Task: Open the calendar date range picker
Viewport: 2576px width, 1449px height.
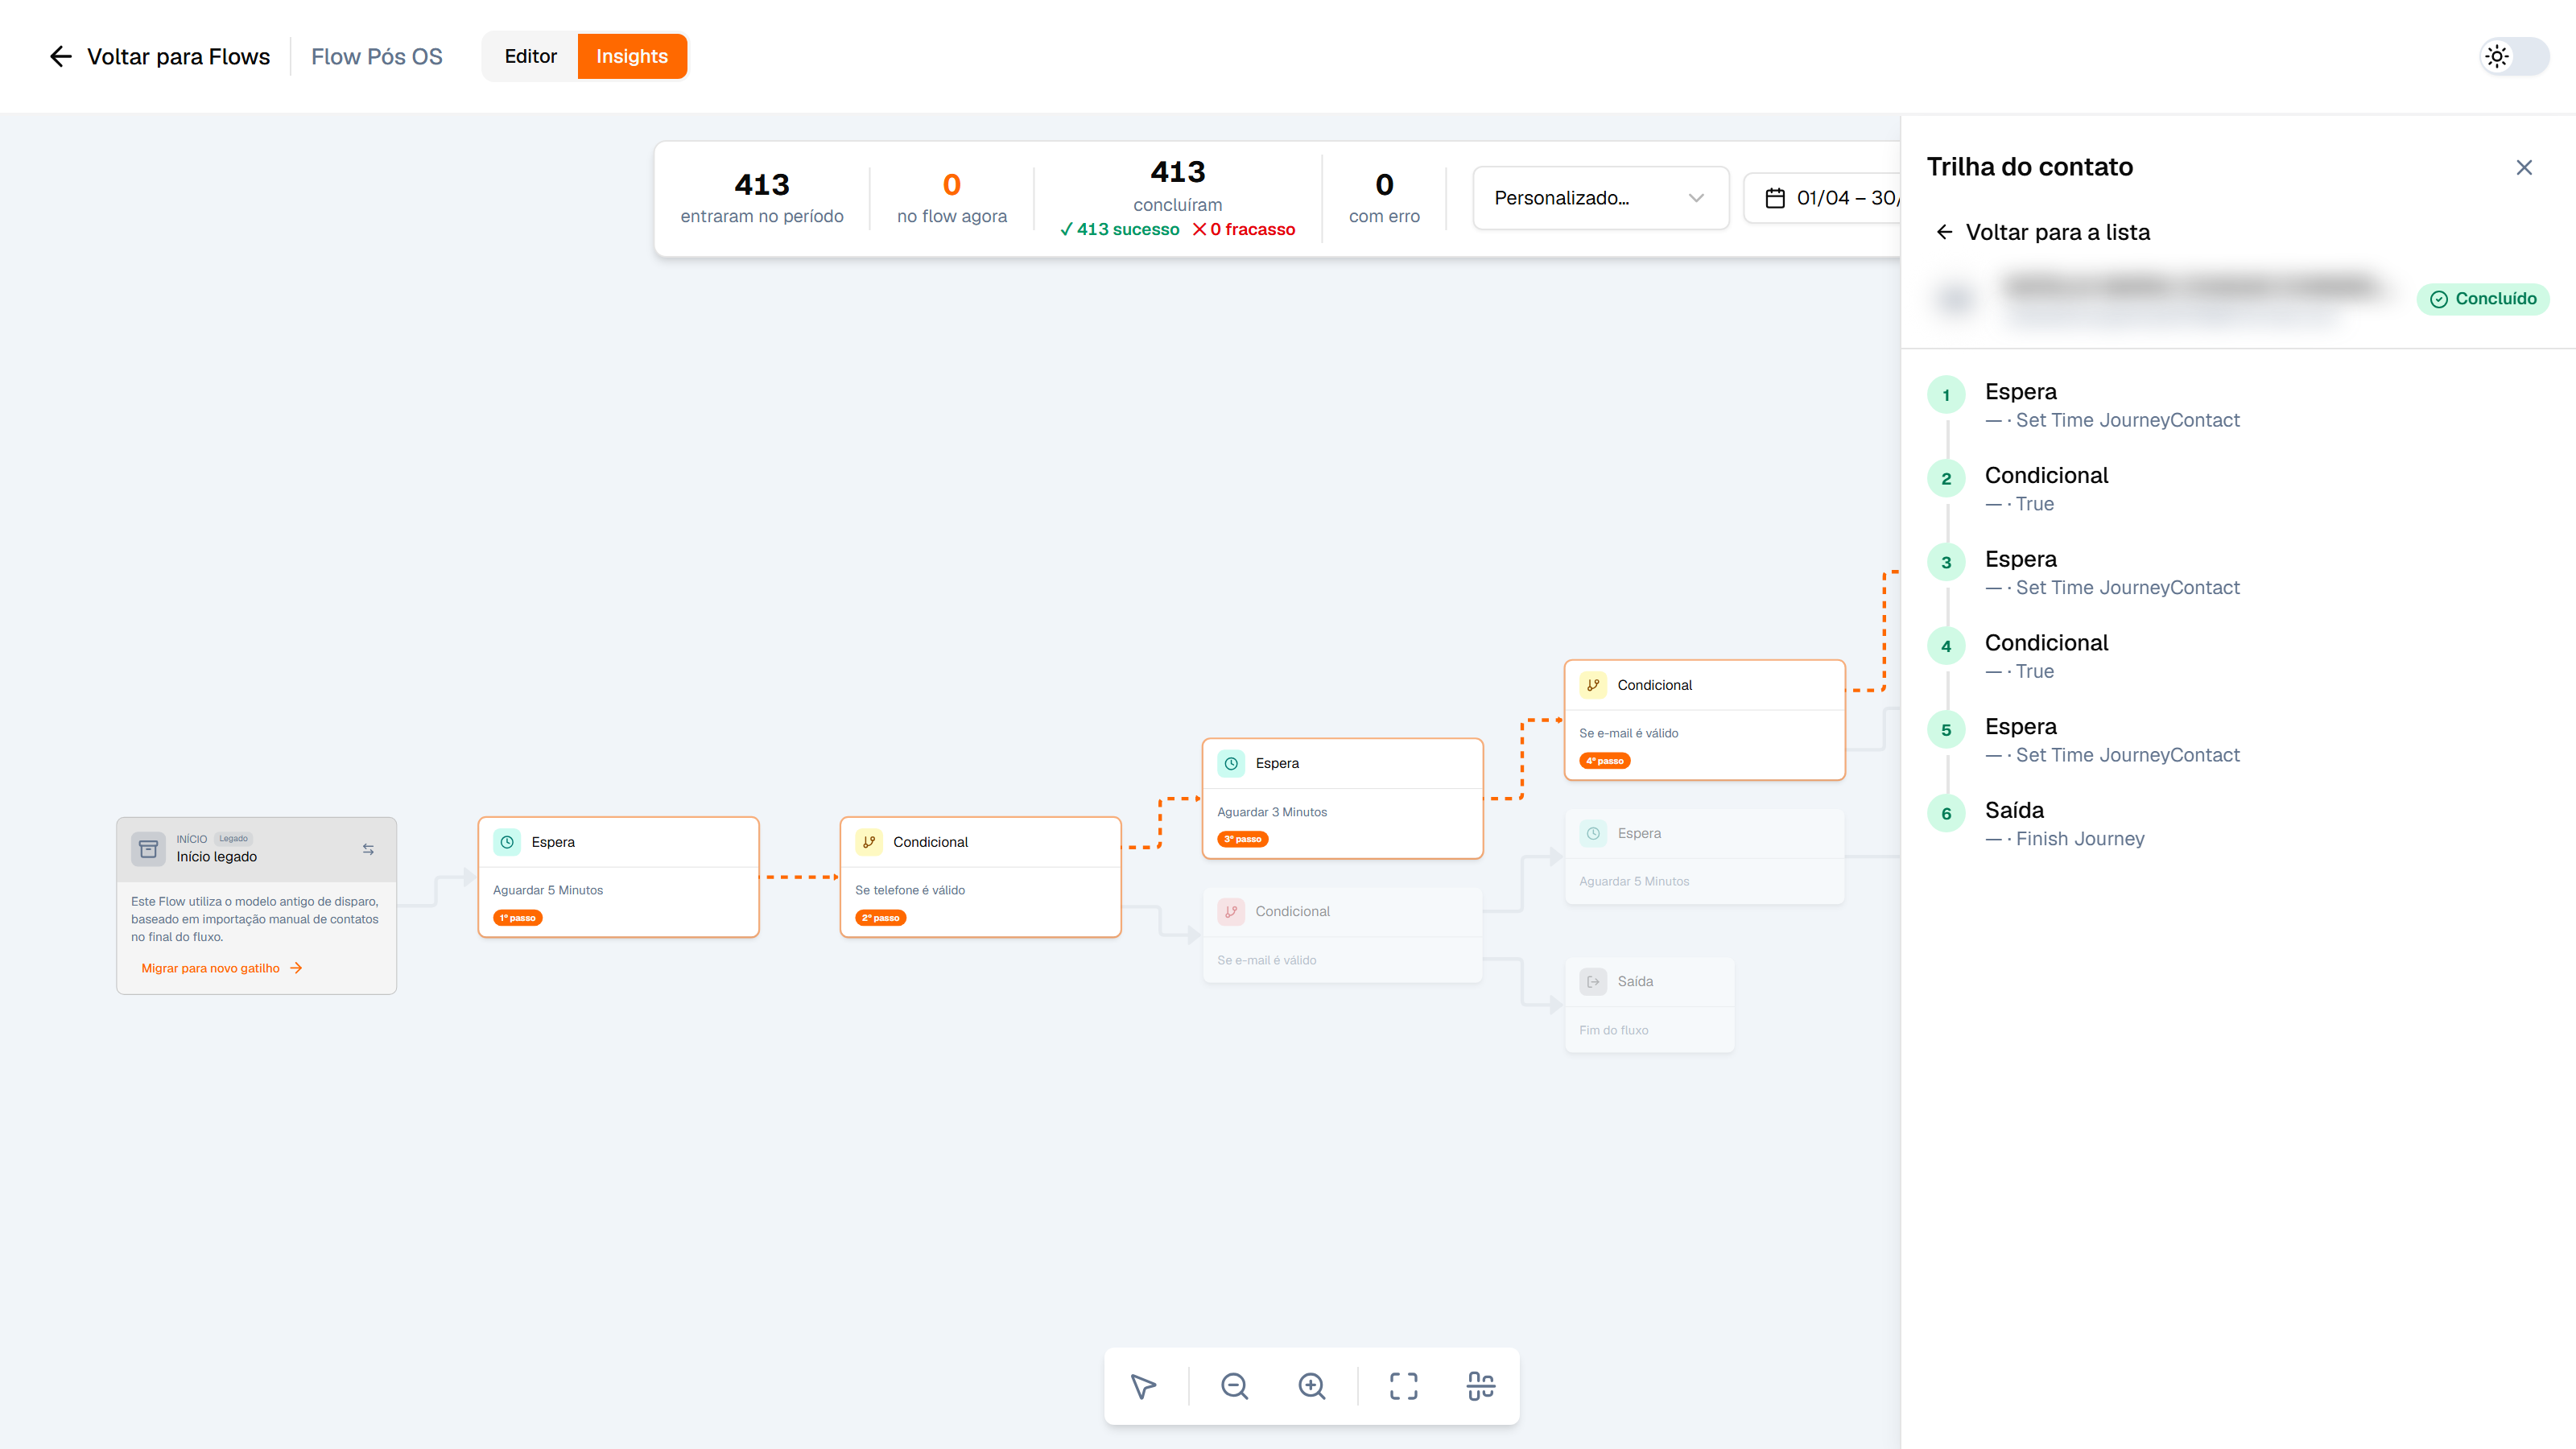Action: click(x=1822, y=198)
